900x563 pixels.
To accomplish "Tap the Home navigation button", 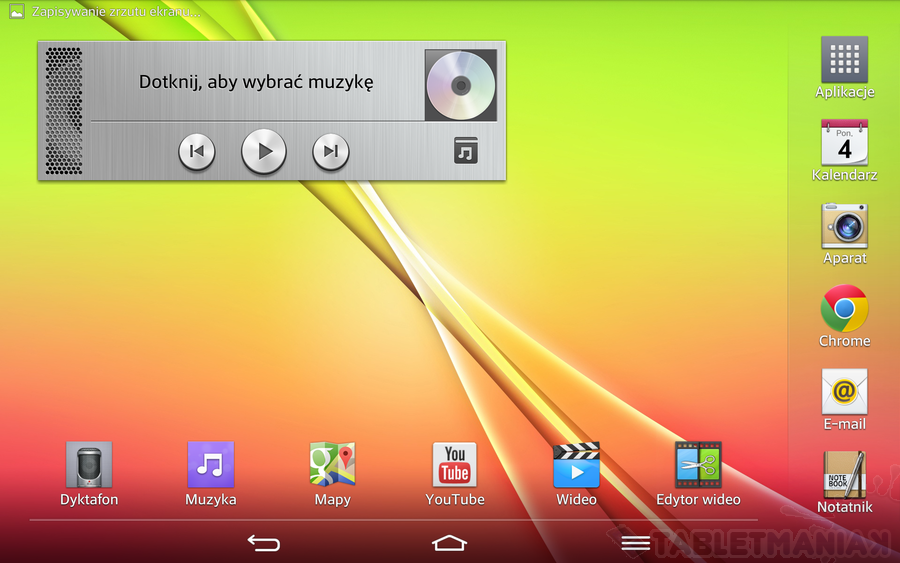I will point(449,542).
